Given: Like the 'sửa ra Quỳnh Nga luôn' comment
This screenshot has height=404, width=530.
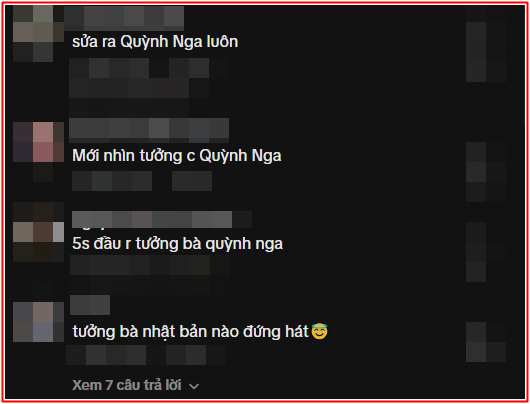Looking at the screenshot, I should pyautogui.click(x=486, y=52).
